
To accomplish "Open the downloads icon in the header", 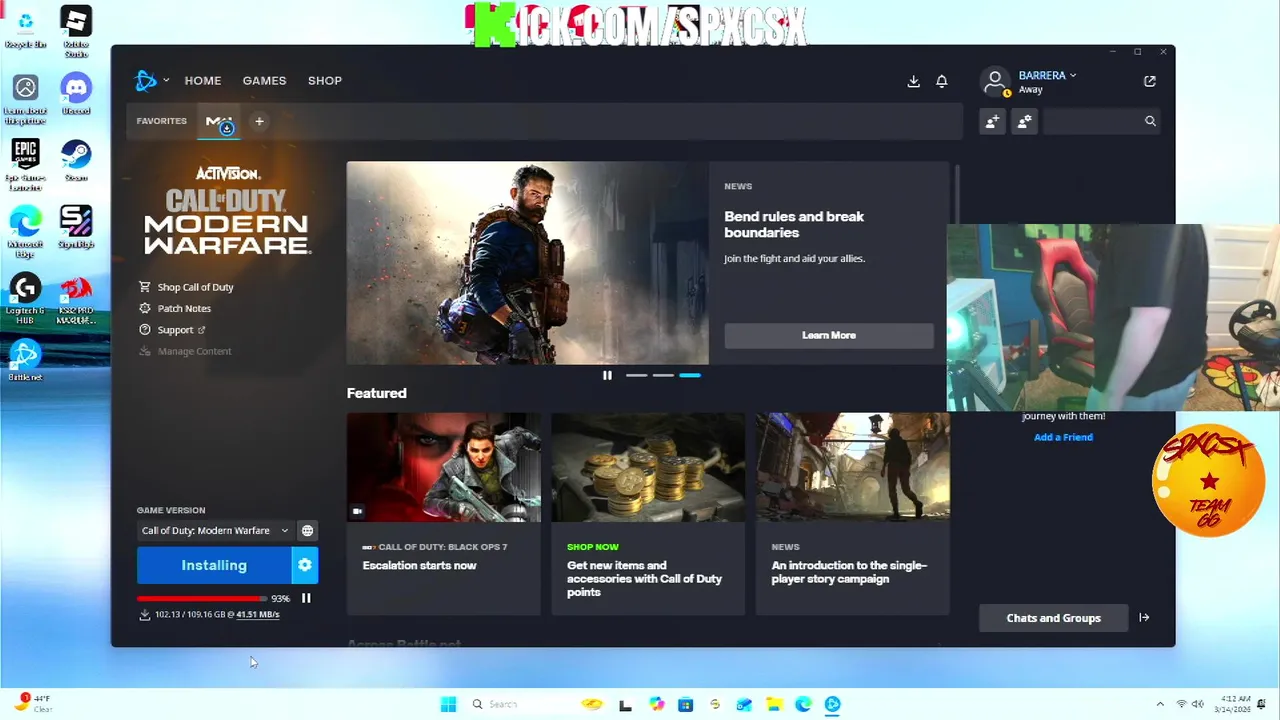I will point(913,81).
